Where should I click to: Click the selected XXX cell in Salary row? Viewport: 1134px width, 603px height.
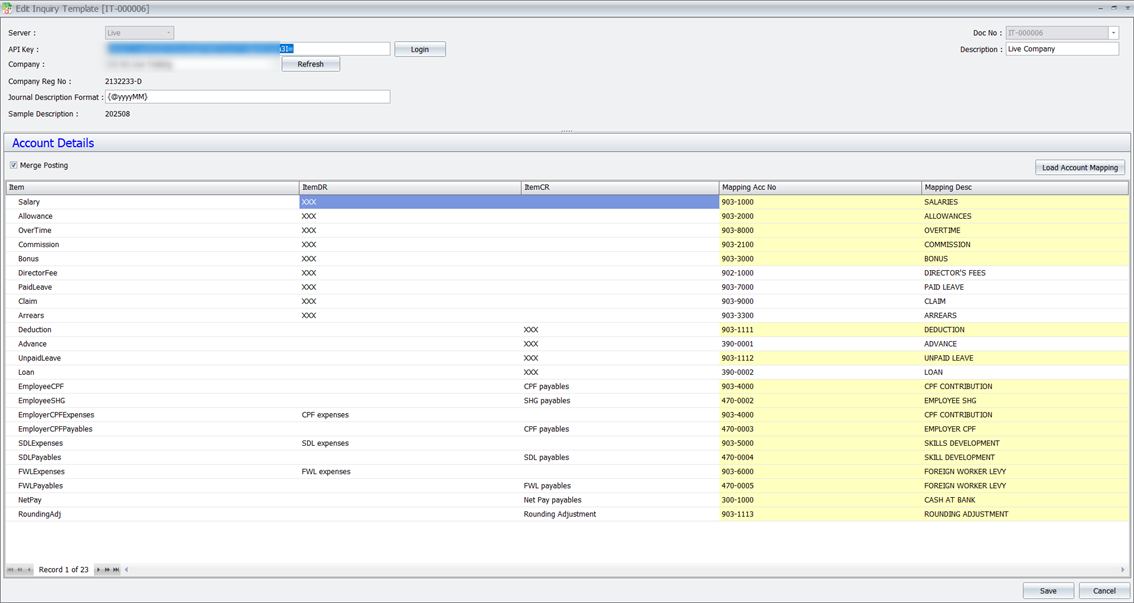coord(410,202)
